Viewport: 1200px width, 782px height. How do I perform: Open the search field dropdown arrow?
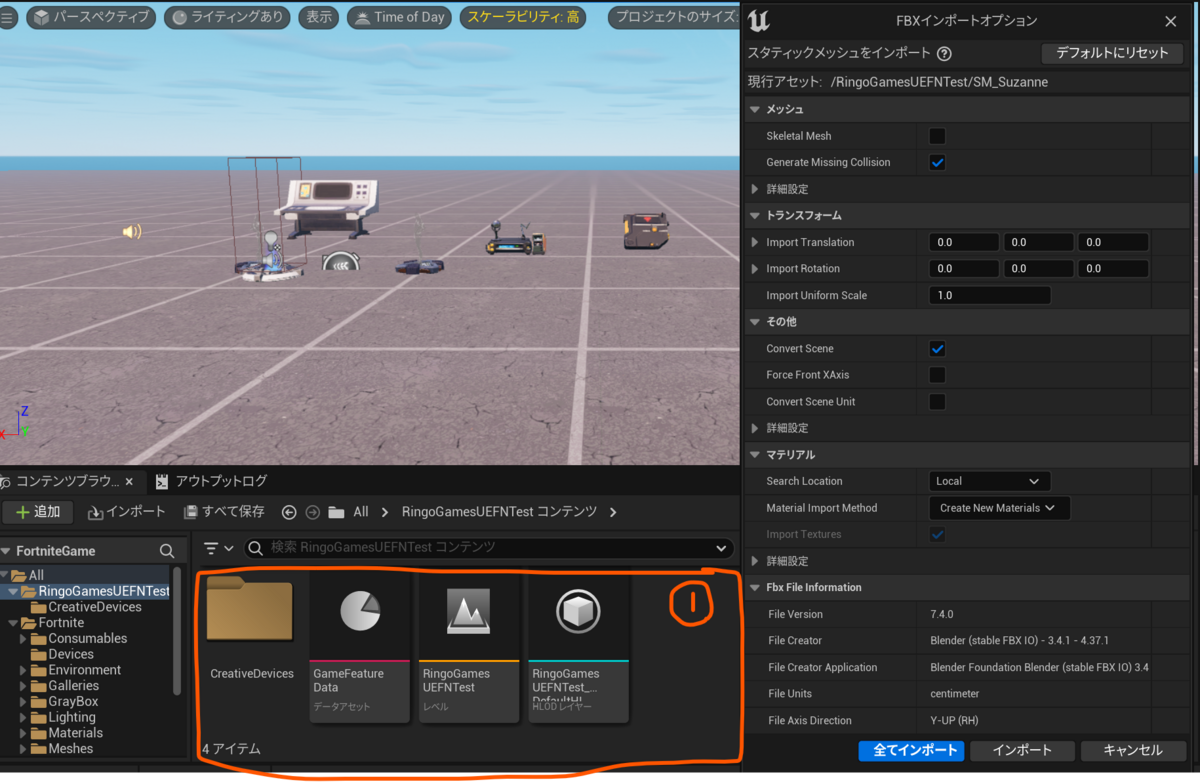(721, 548)
